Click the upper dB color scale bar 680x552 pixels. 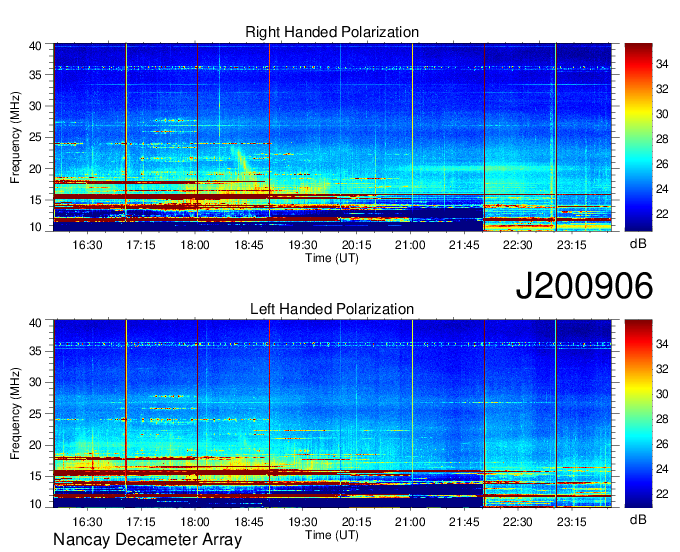click(x=638, y=137)
